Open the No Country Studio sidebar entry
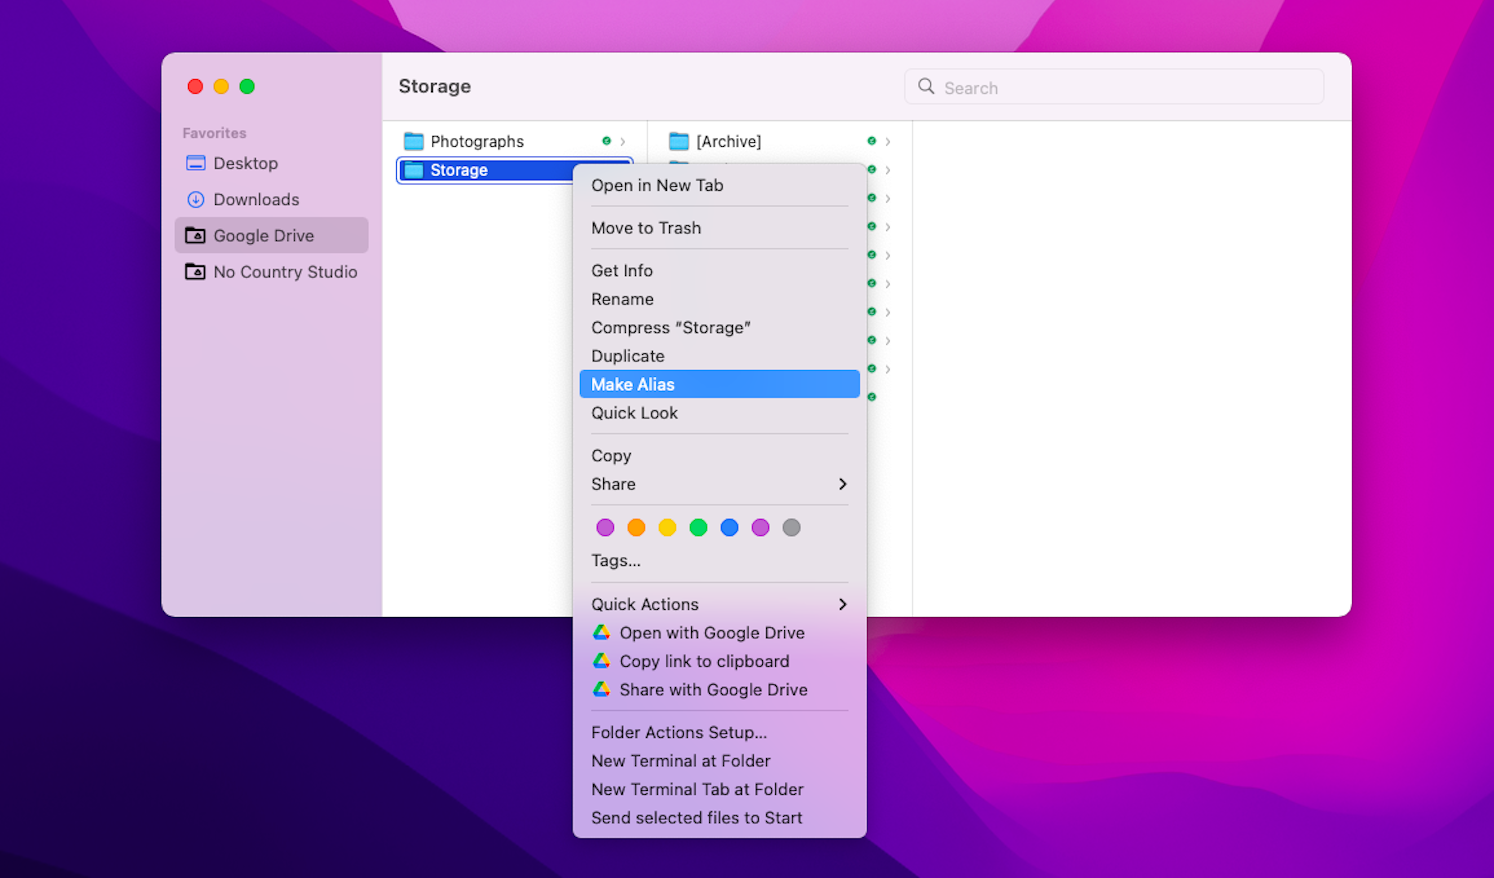The image size is (1494, 878). pyautogui.click(x=285, y=271)
